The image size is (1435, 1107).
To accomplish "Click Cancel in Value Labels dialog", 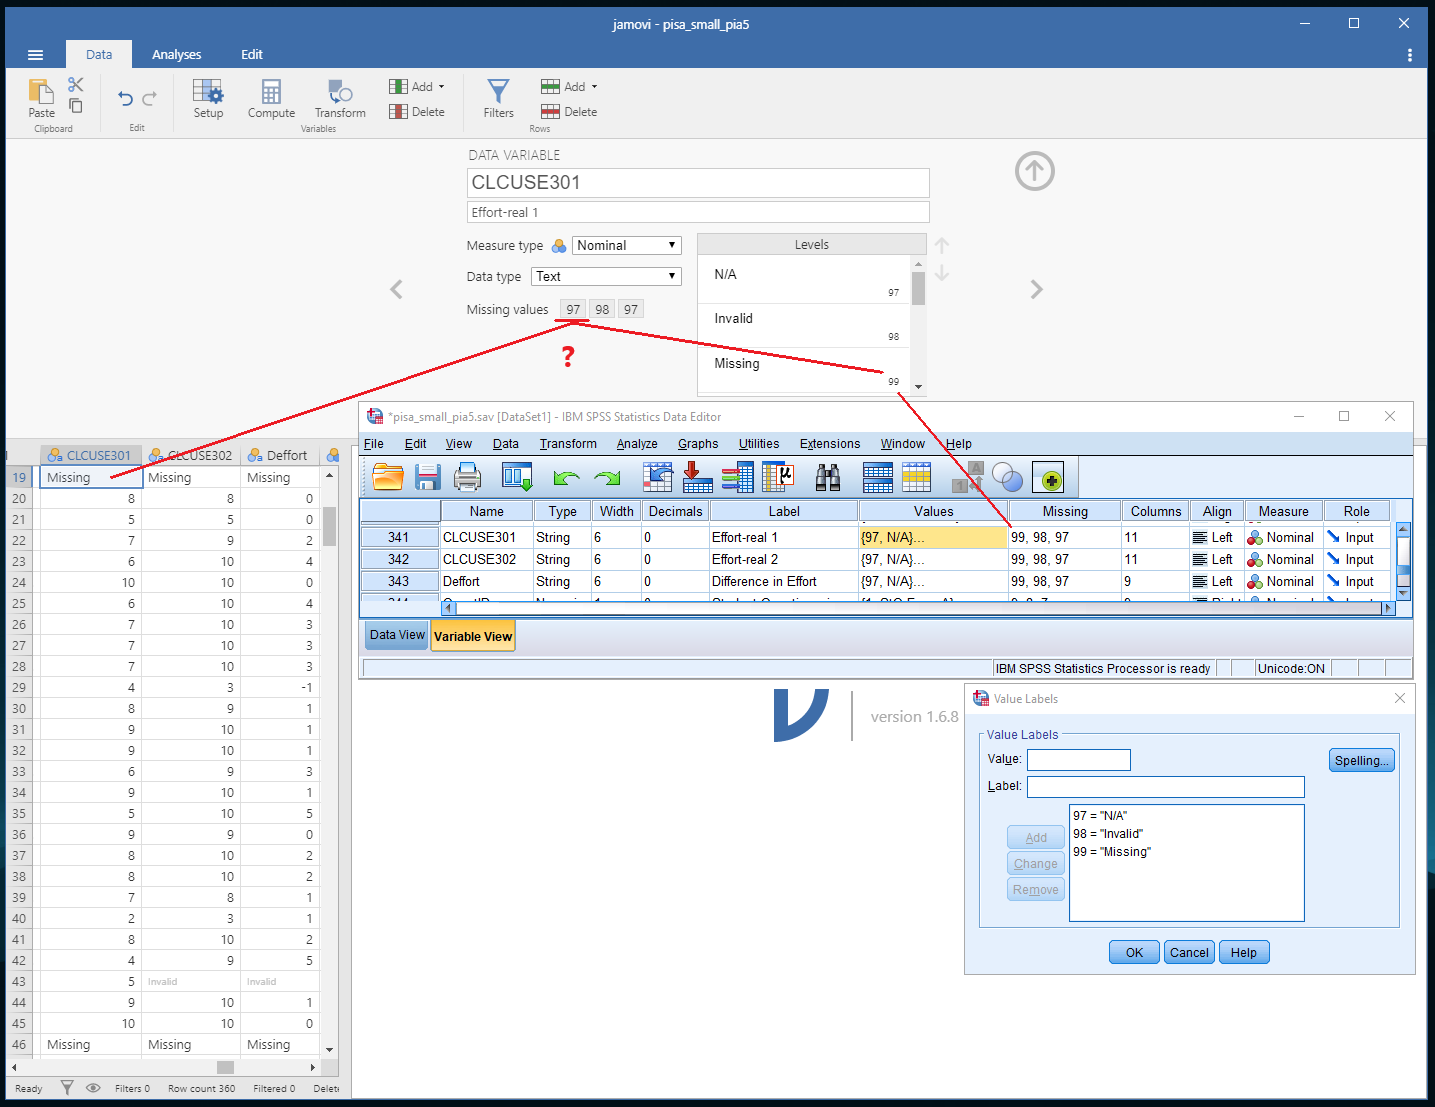I will tap(1189, 952).
